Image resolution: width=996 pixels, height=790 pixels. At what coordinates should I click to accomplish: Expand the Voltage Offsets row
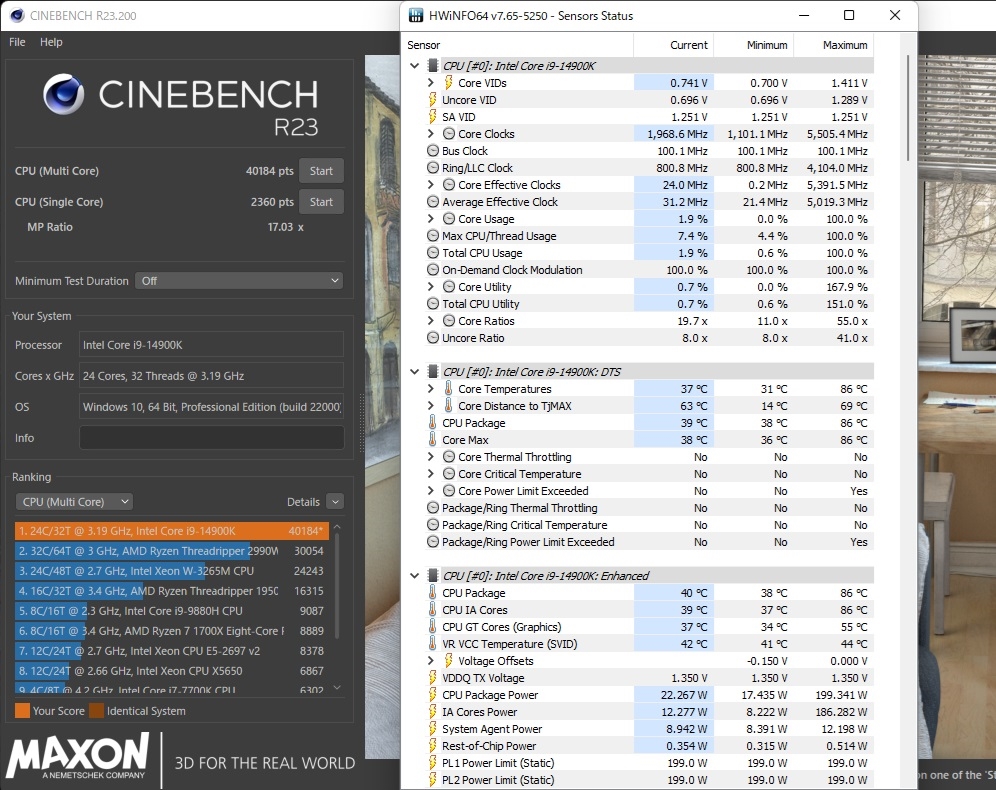(431, 660)
